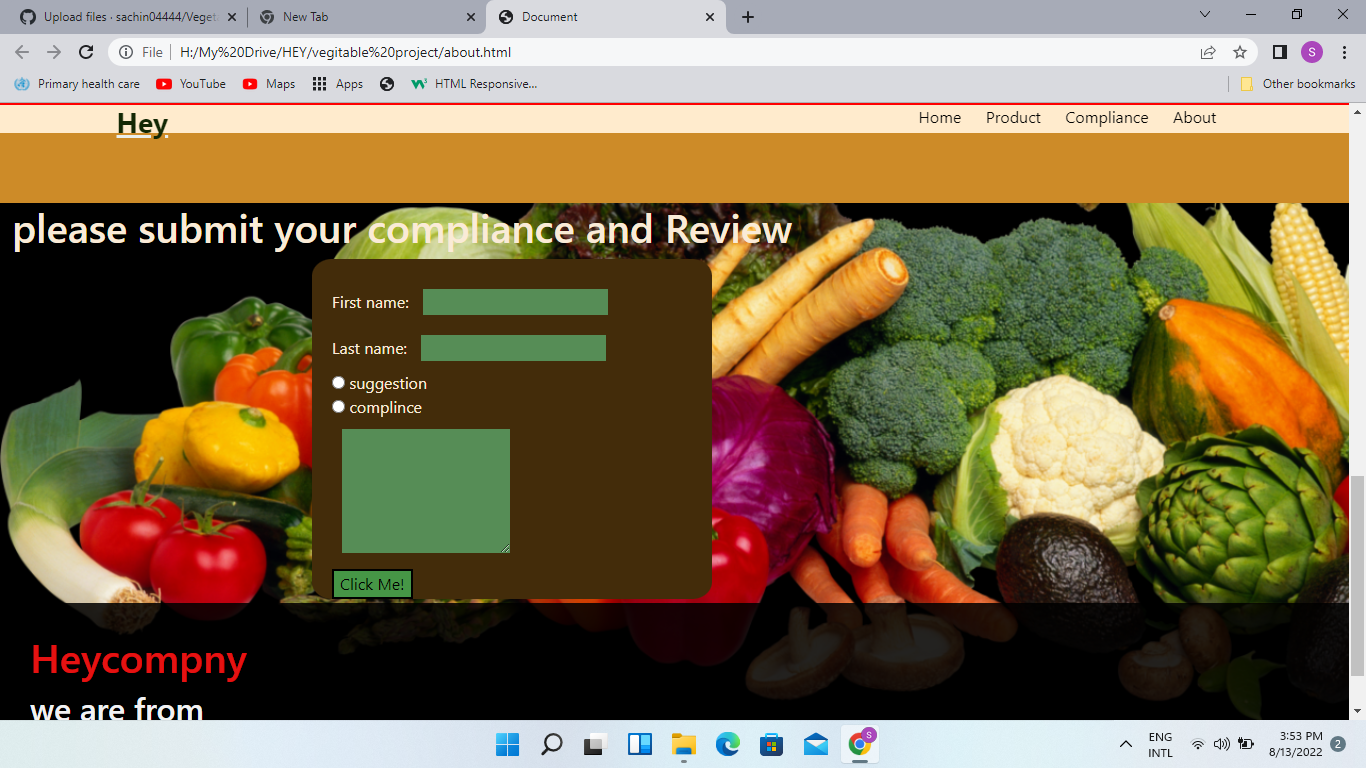
Task: Click inside the First name field
Action: point(515,301)
